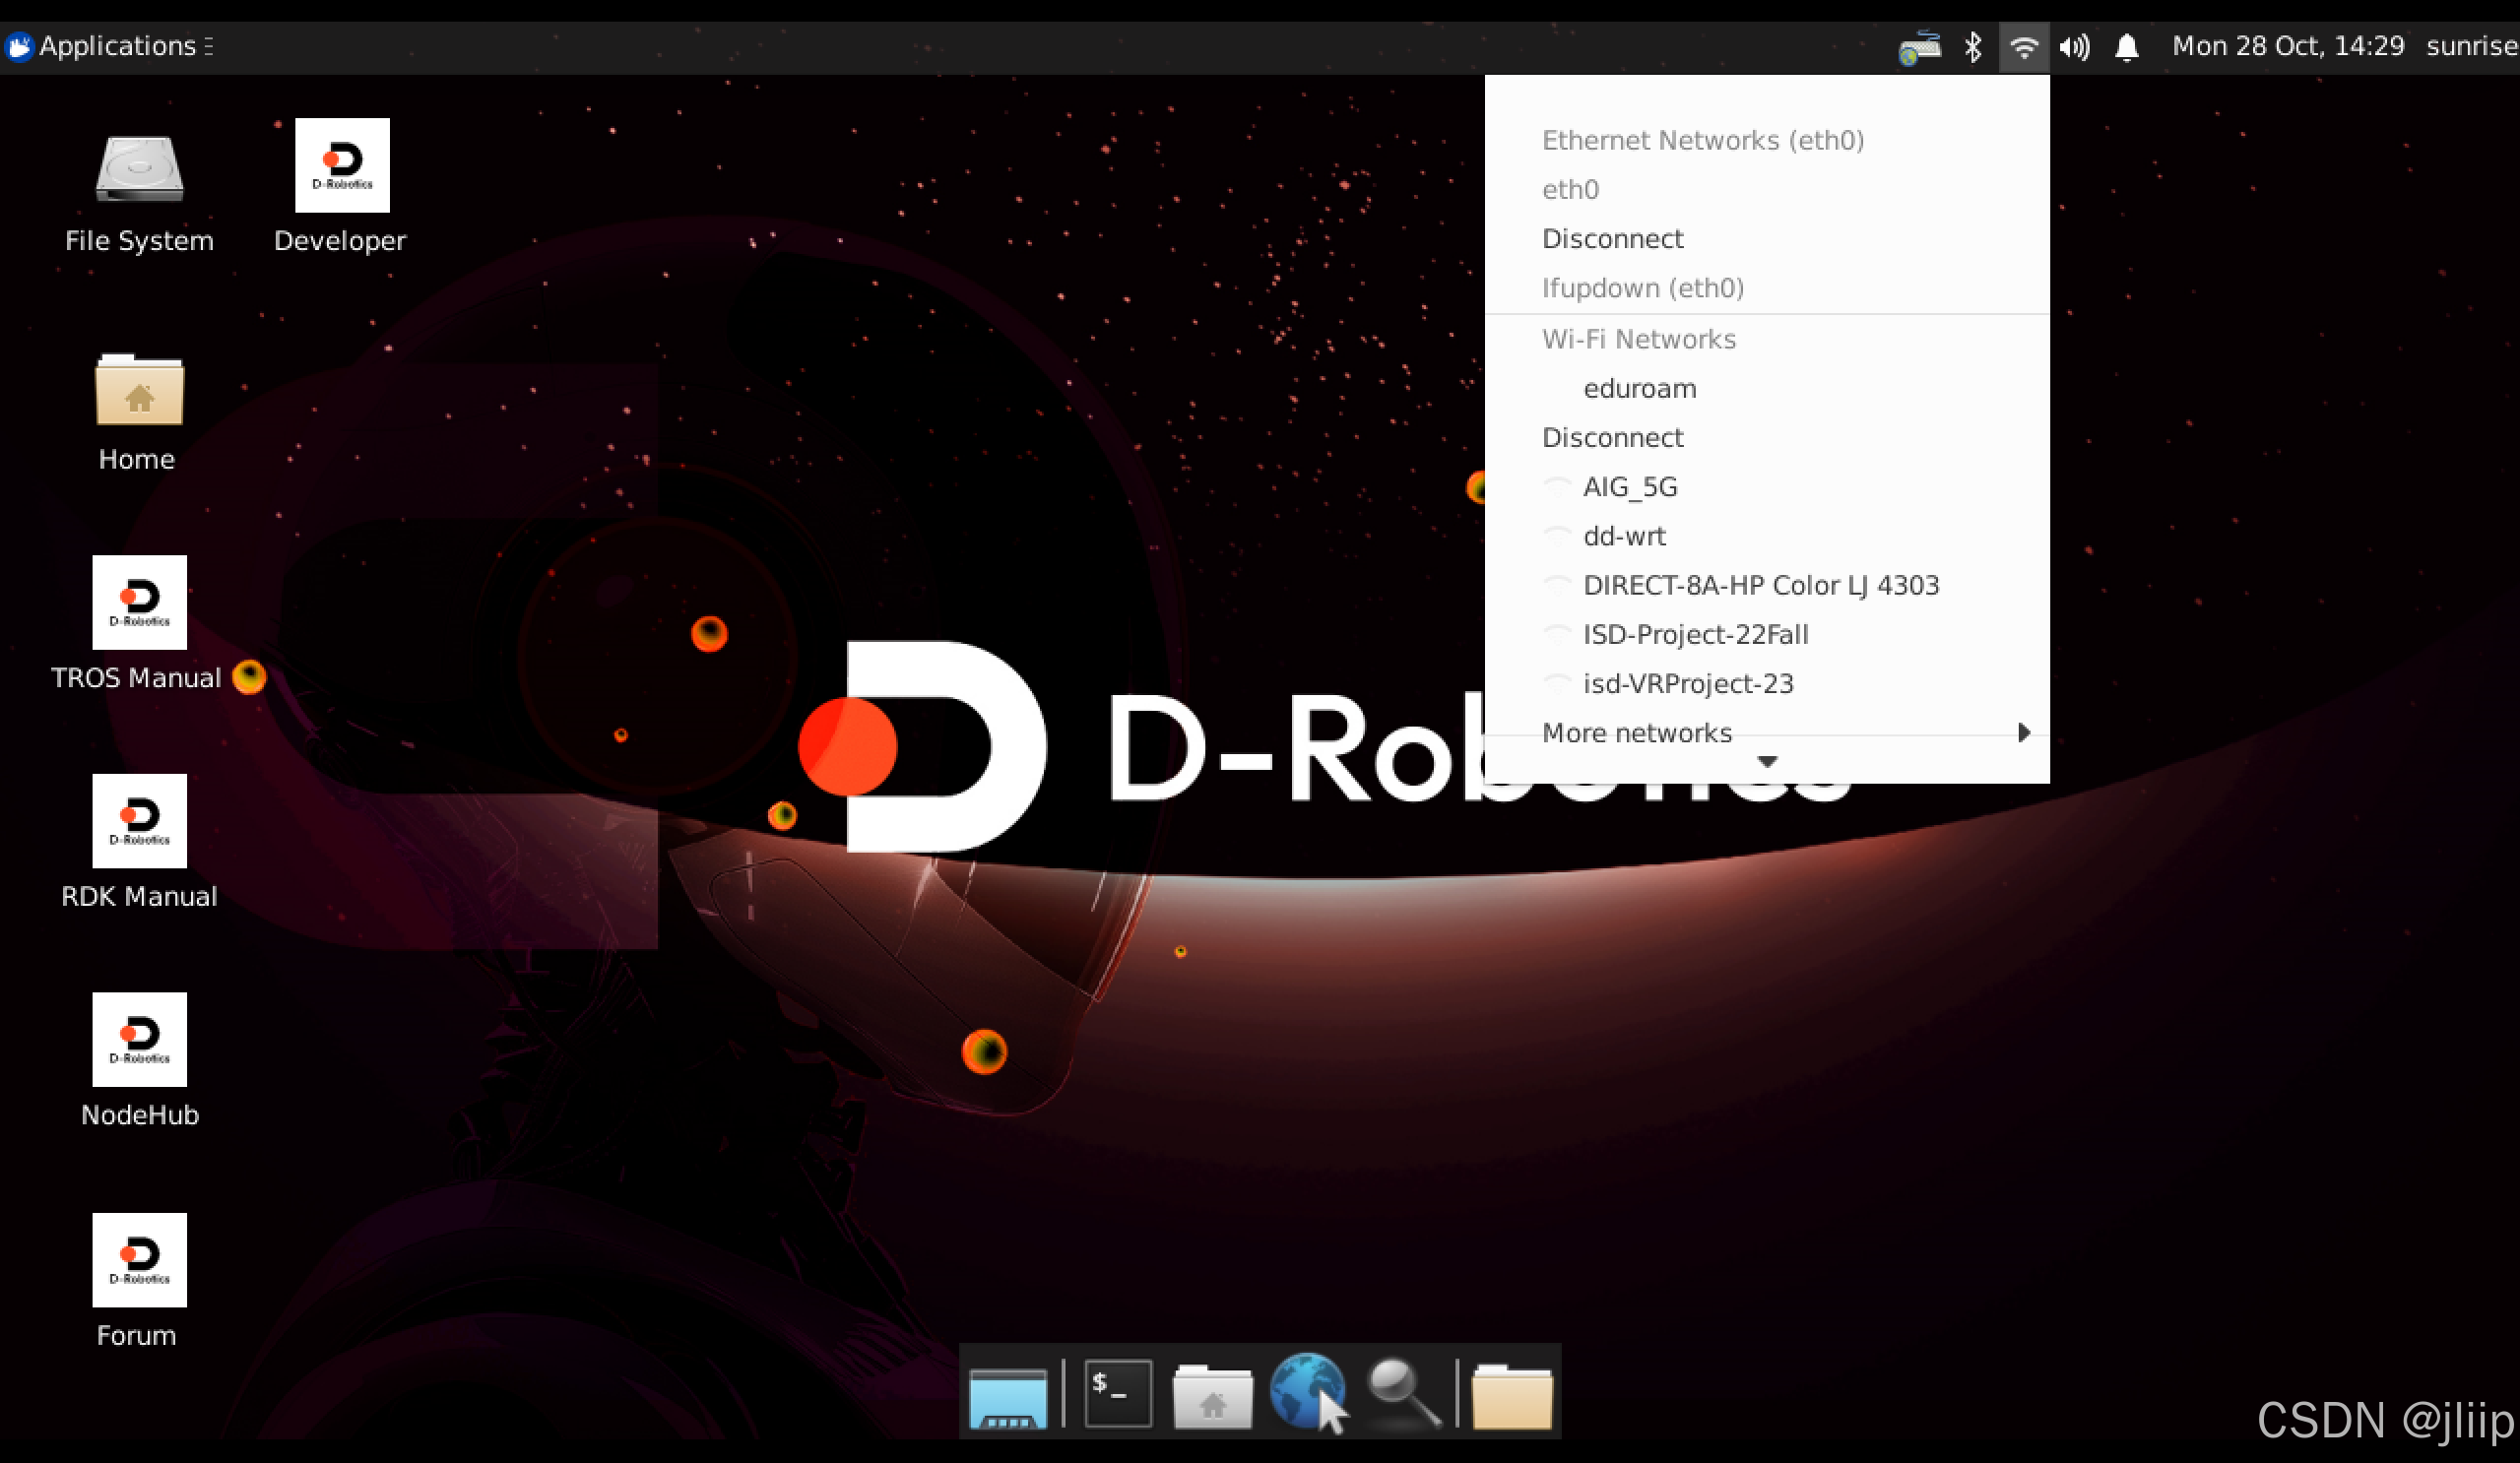The height and width of the screenshot is (1463, 2520).
Task: Disconnect the eth0 ethernet connection
Action: tap(1612, 238)
